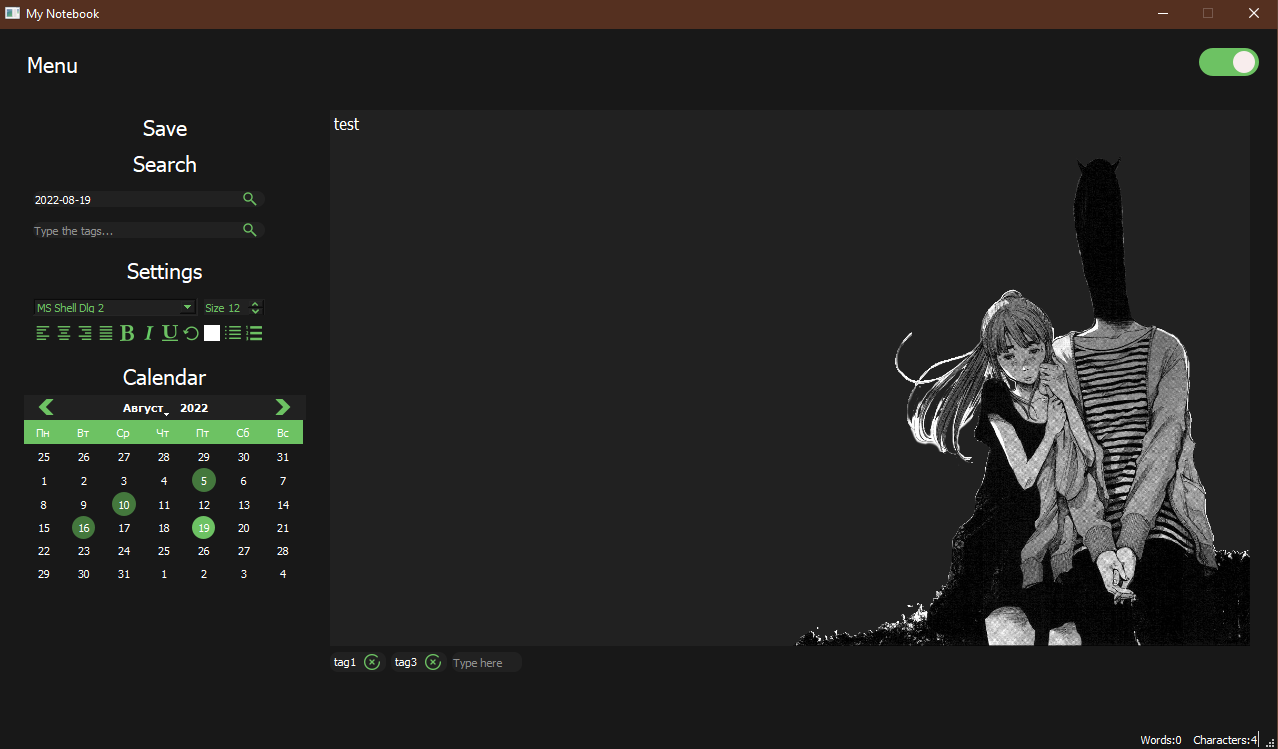Align text to the left
The width and height of the screenshot is (1278, 749).
click(42, 333)
